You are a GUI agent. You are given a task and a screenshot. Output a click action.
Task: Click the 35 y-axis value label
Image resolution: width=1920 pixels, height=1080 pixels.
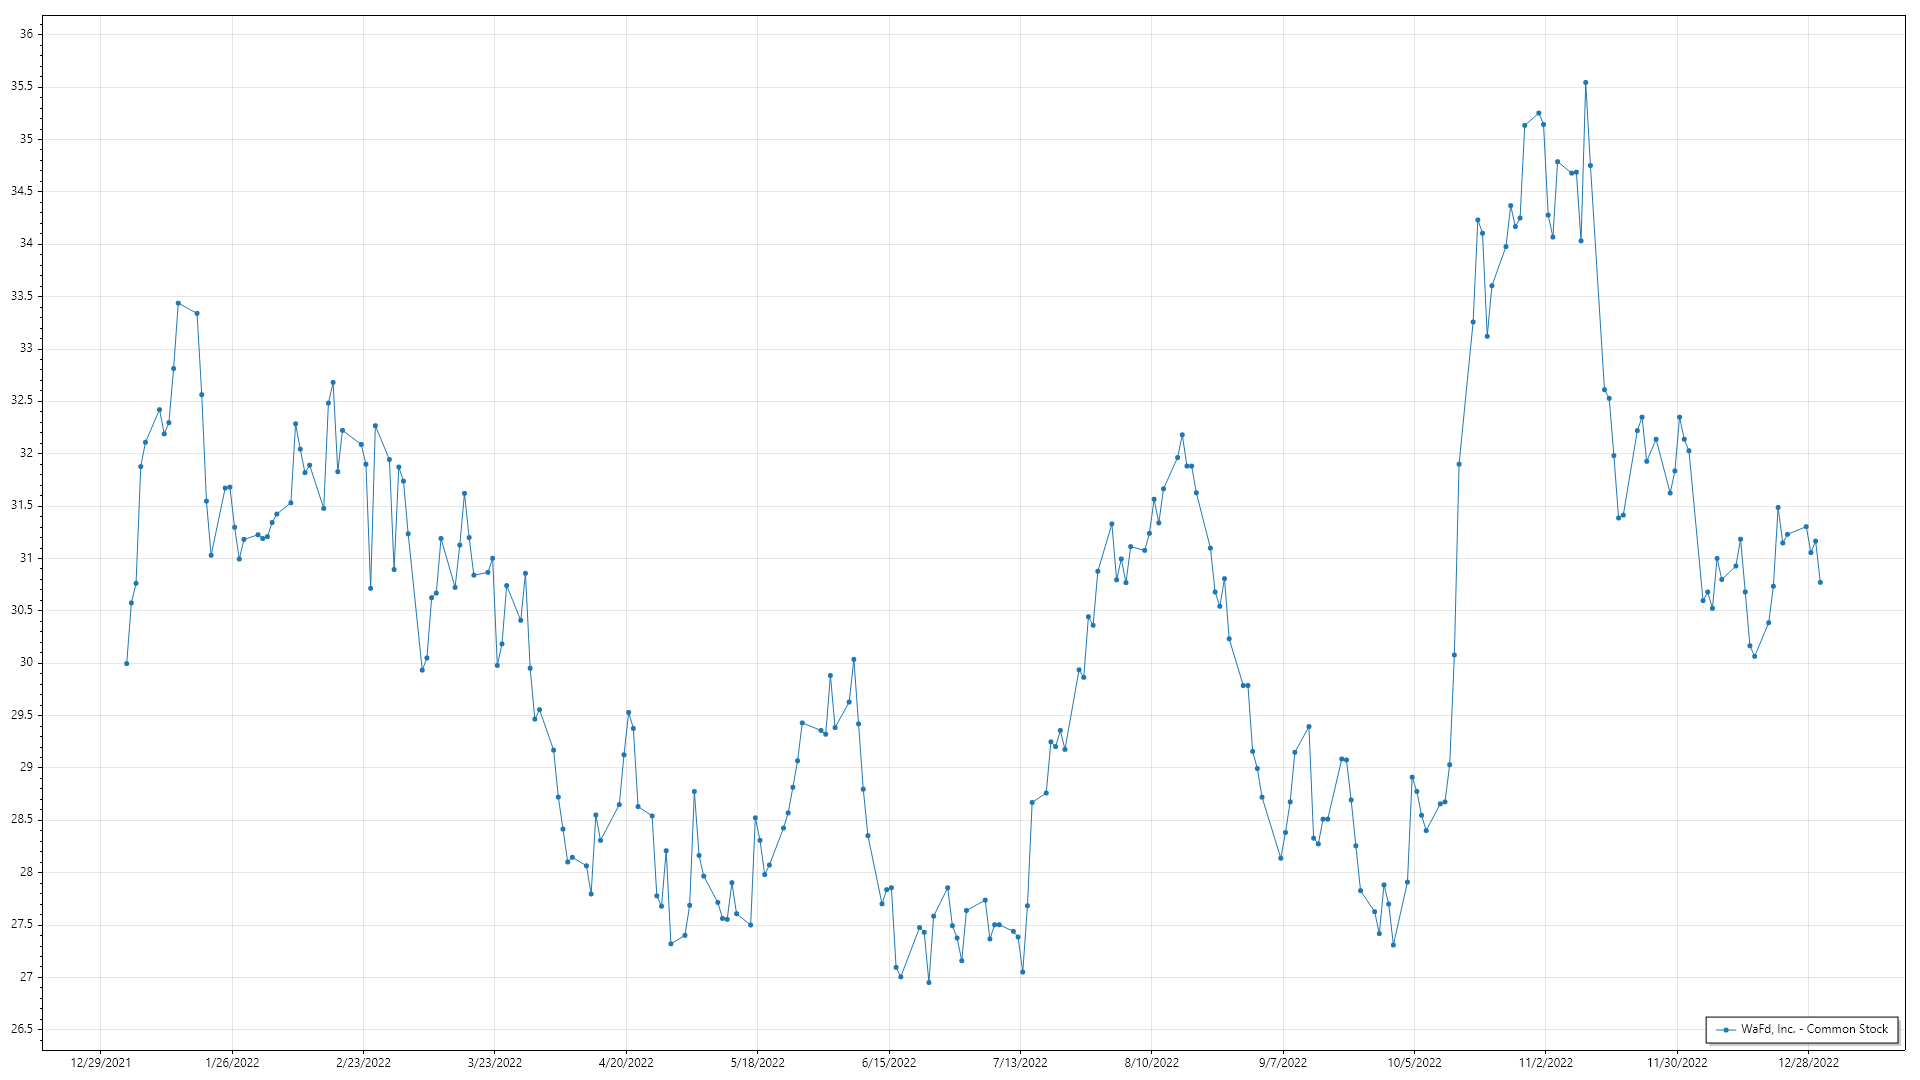[x=26, y=139]
